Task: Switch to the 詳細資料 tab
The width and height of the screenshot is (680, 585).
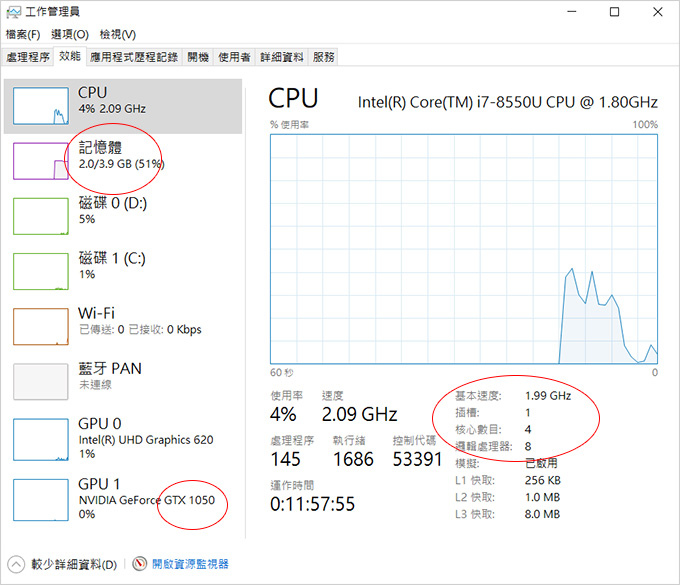Action: pyautogui.click(x=281, y=57)
